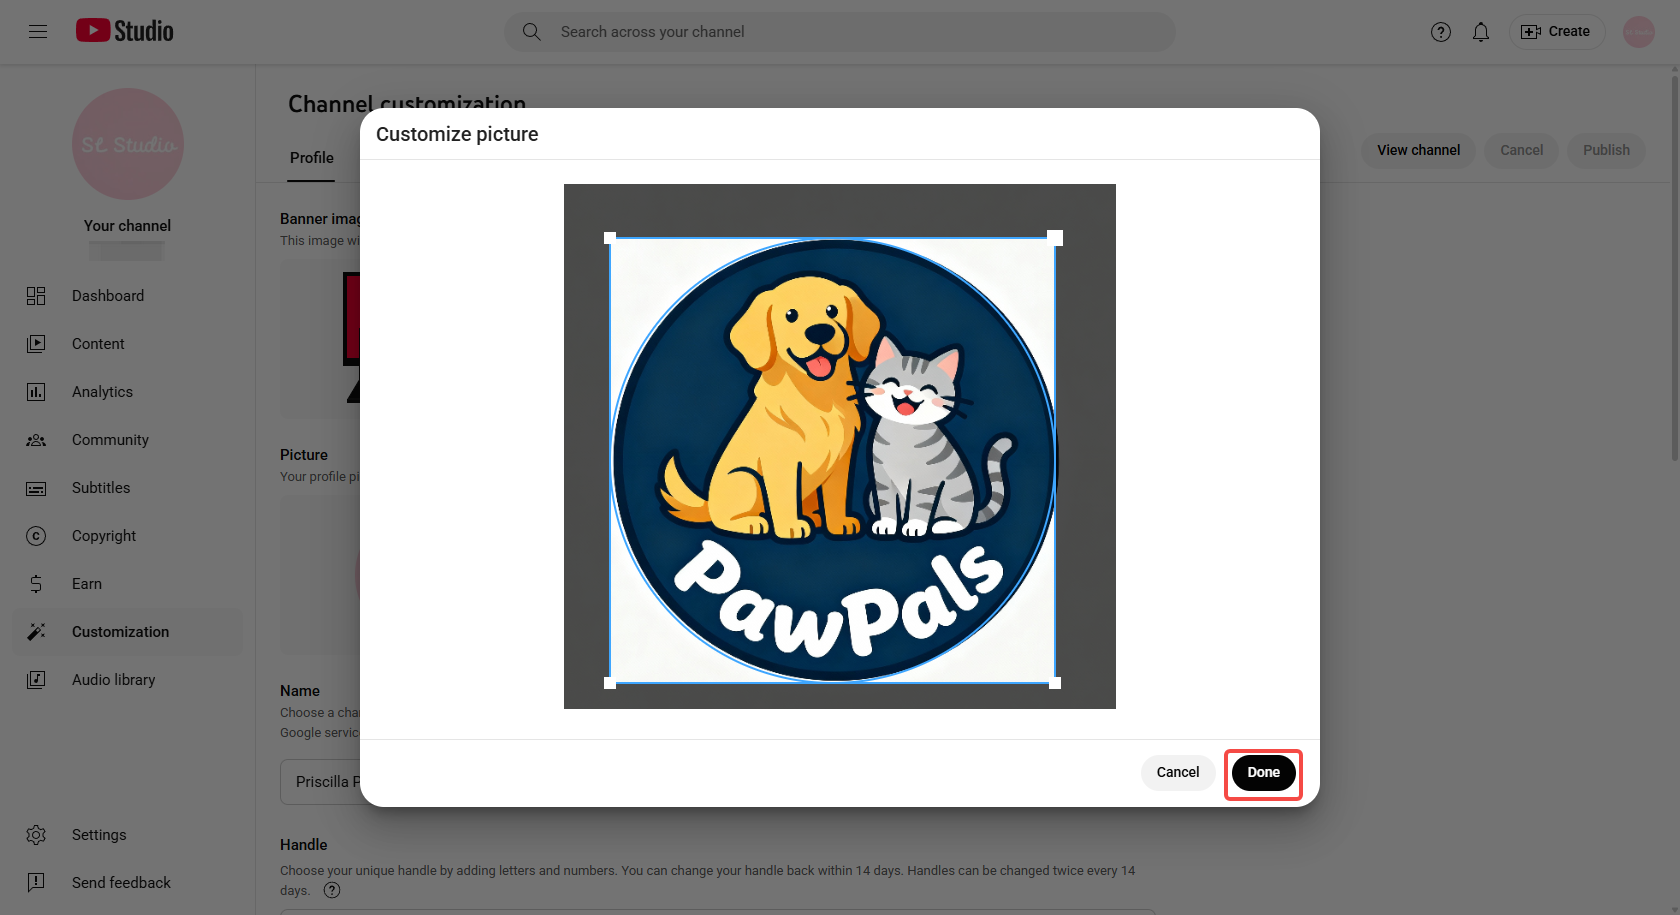Screen dimensions: 1680x915
Task: Open the Subtitles section
Action: (x=36, y=488)
